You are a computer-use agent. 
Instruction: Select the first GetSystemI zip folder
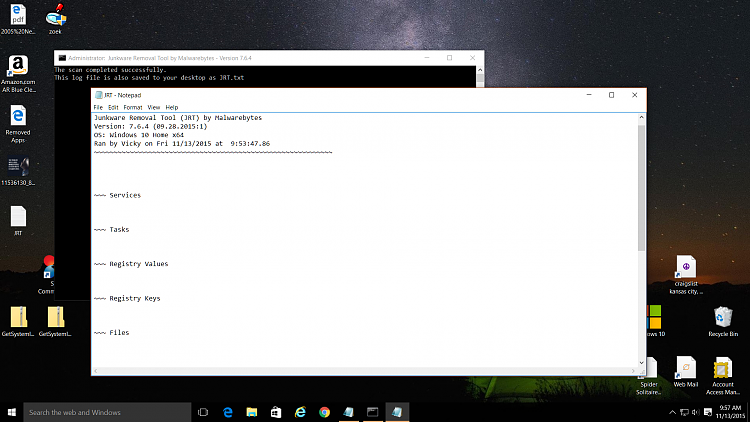18,322
